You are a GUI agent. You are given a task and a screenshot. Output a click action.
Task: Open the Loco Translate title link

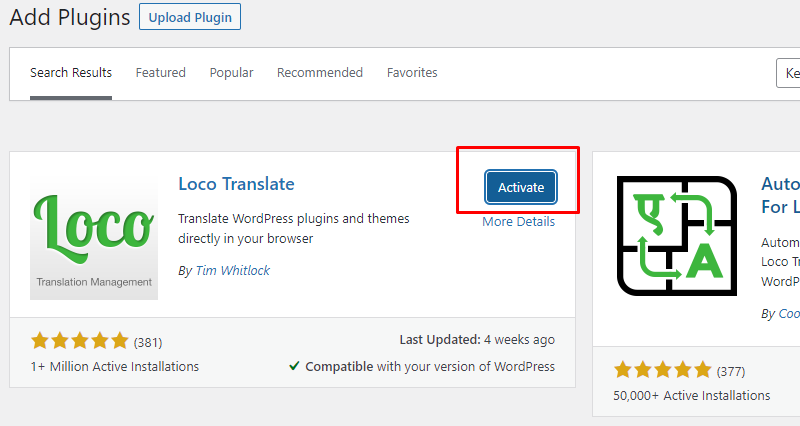[x=236, y=184]
